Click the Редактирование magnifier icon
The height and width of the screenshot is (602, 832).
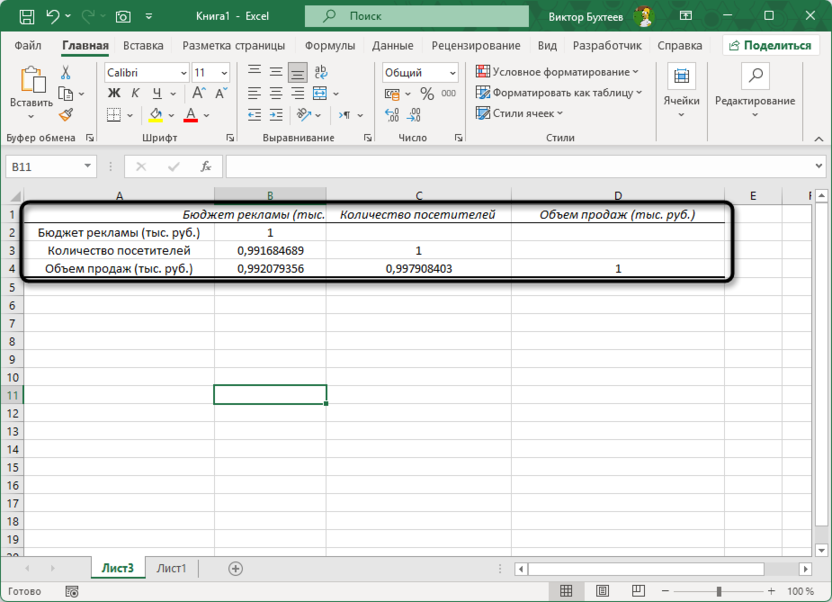(755, 78)
